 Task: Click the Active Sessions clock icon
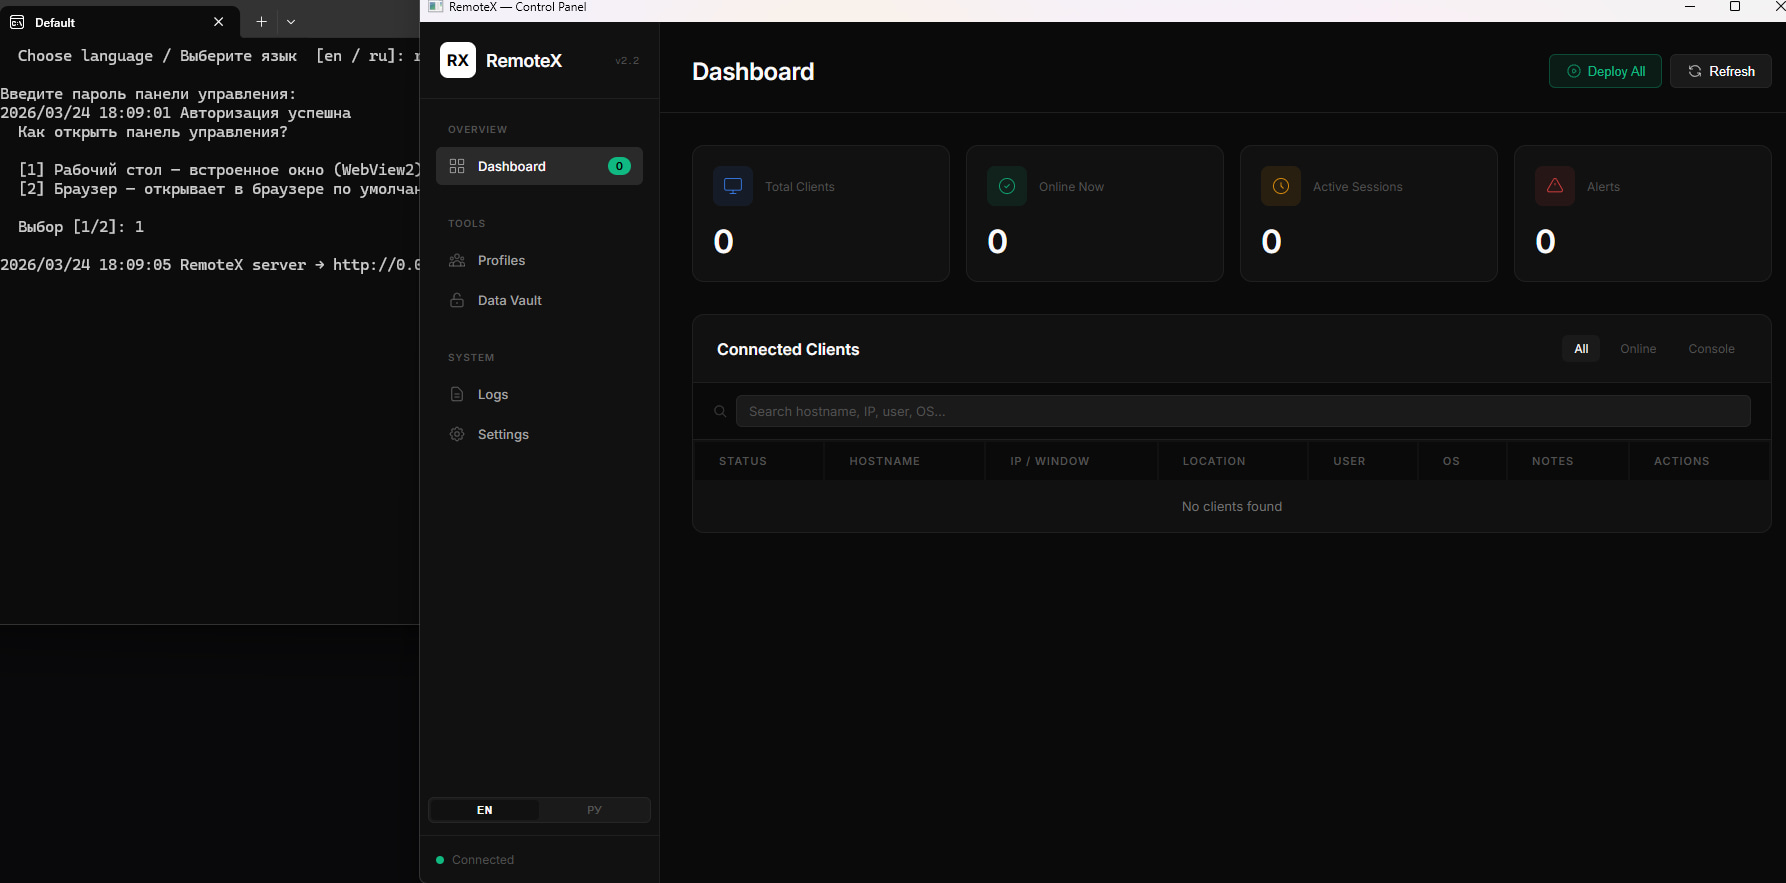coord(1281,186)
